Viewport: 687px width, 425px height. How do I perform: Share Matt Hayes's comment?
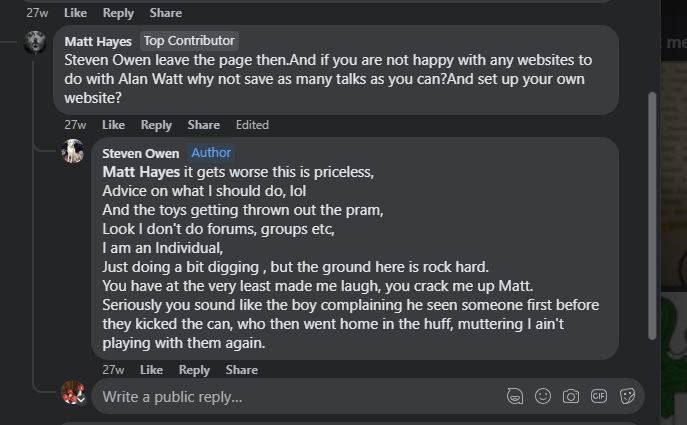tap(204, 125)
